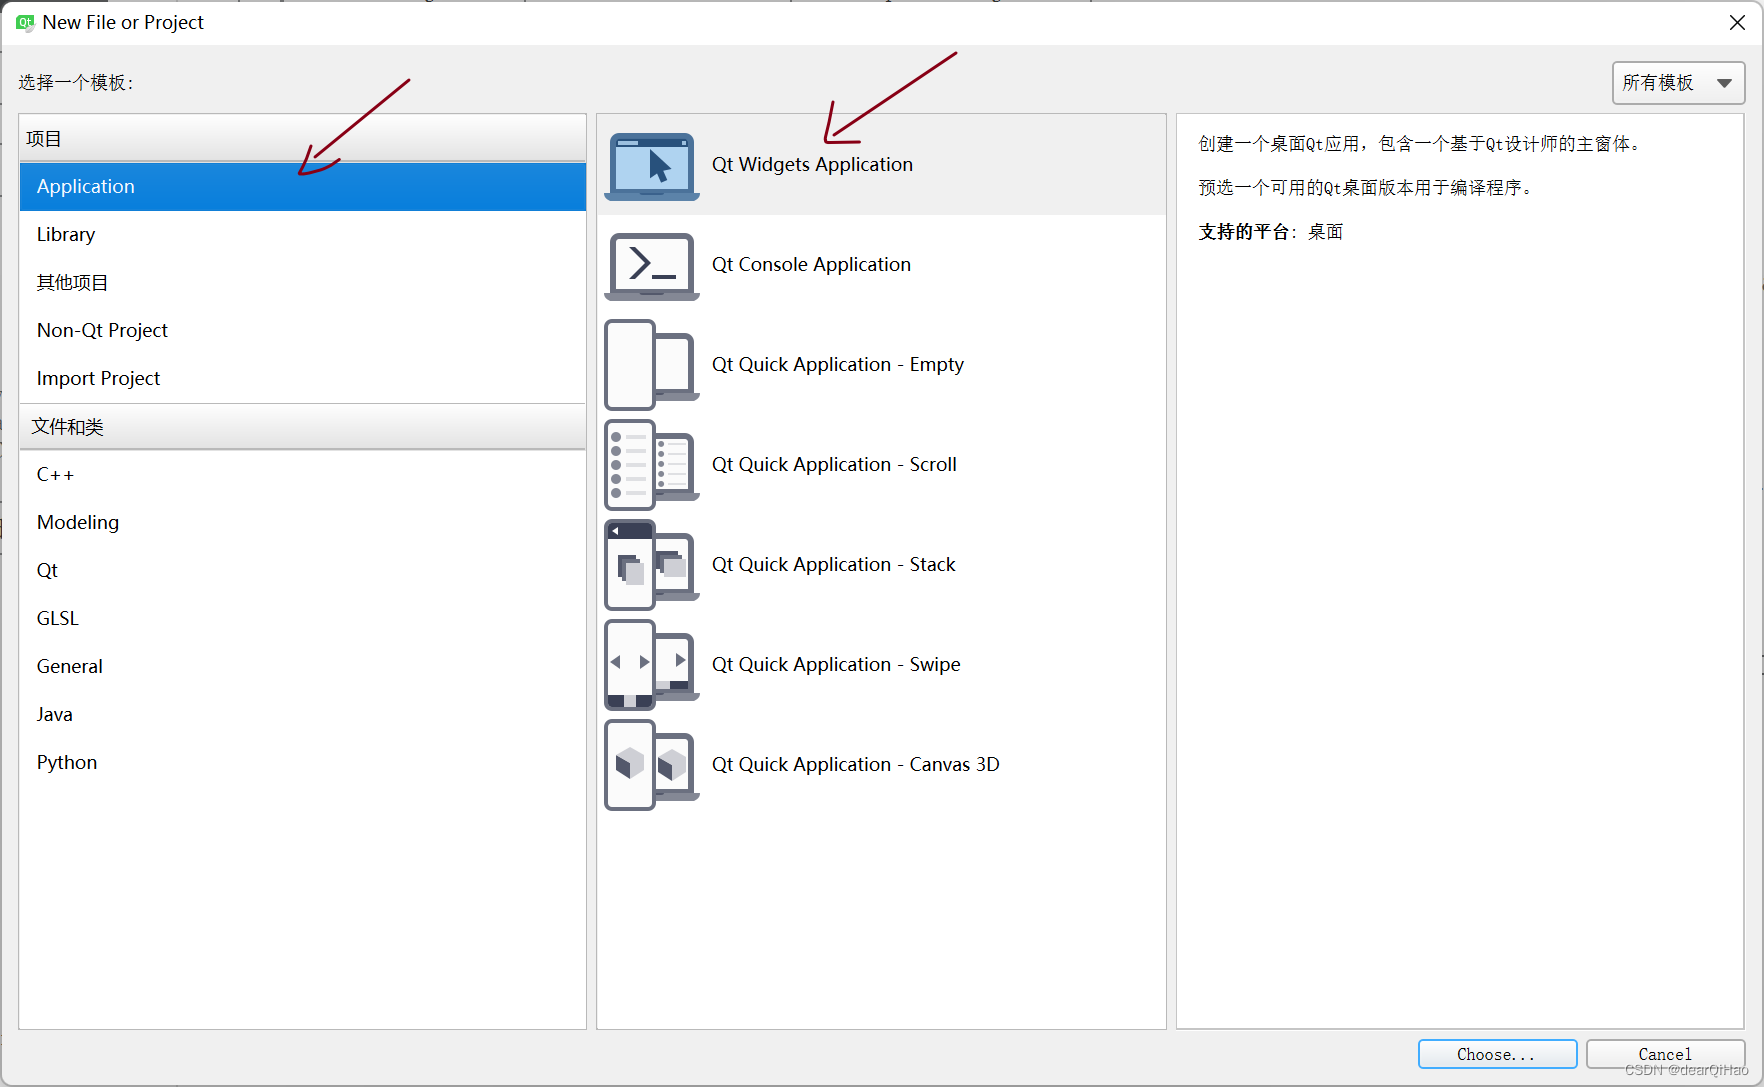This screenshot has width=1764, height=1087.
Task: Click the Qt Quick Application - Empty label
Action: click(838, 365)
